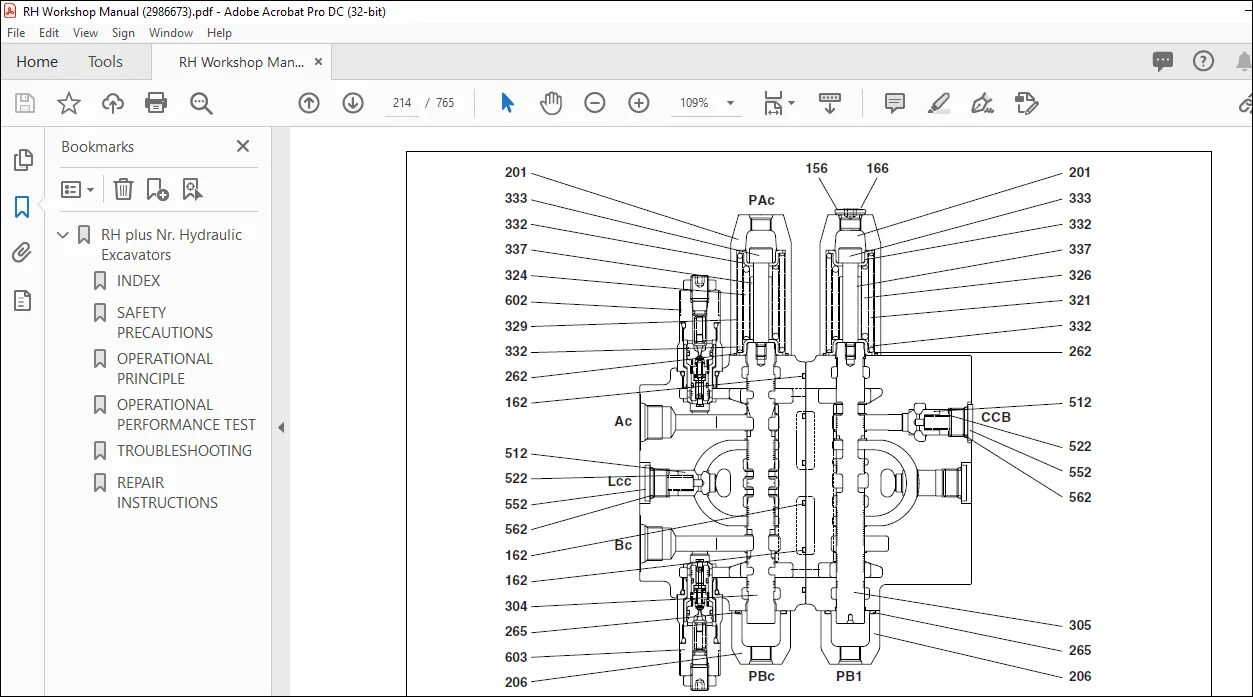Click the notifications bell icon

(1243, 62)
